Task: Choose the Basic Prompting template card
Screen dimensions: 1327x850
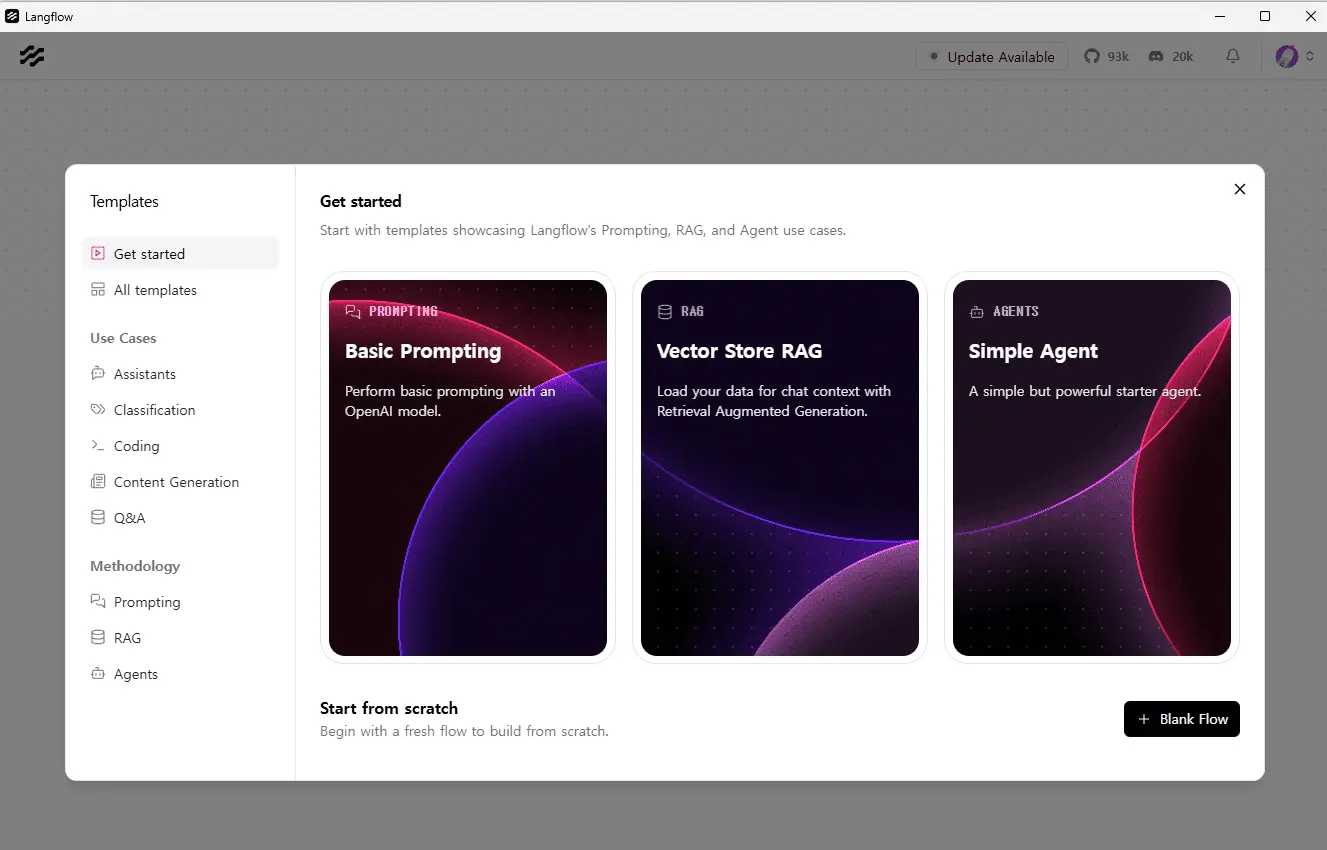Action: point(468,468)
